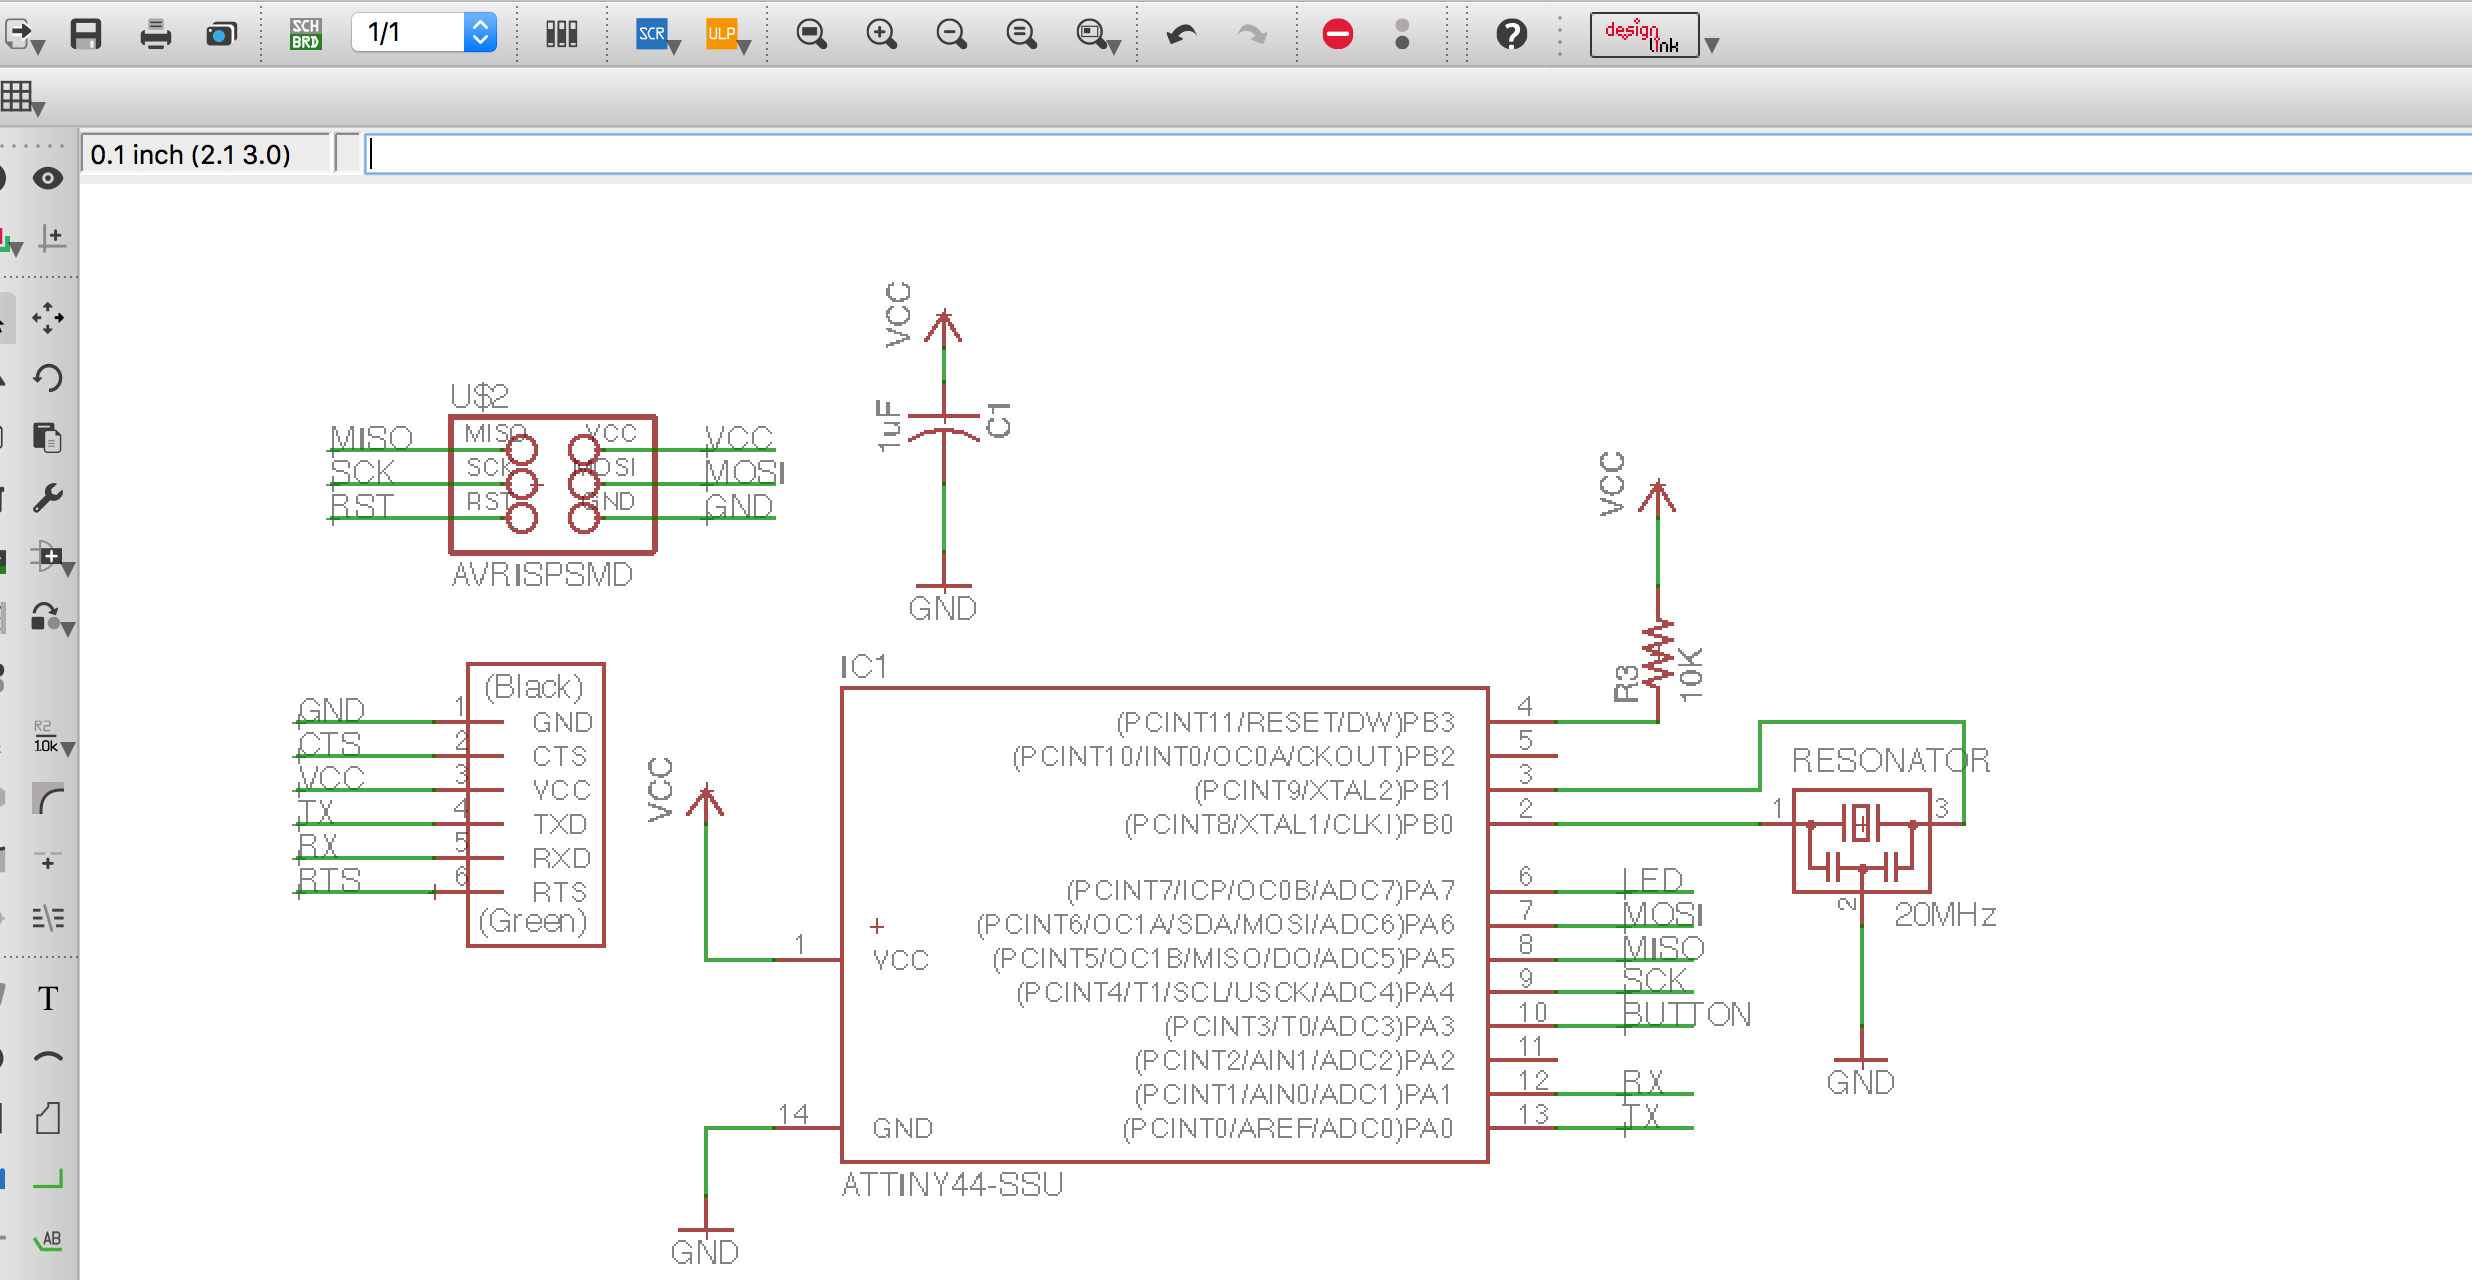Viewport: 2472px width, 1280px height.
Task: Open the Design Link menu button
Action: (x=1644, y=36)
